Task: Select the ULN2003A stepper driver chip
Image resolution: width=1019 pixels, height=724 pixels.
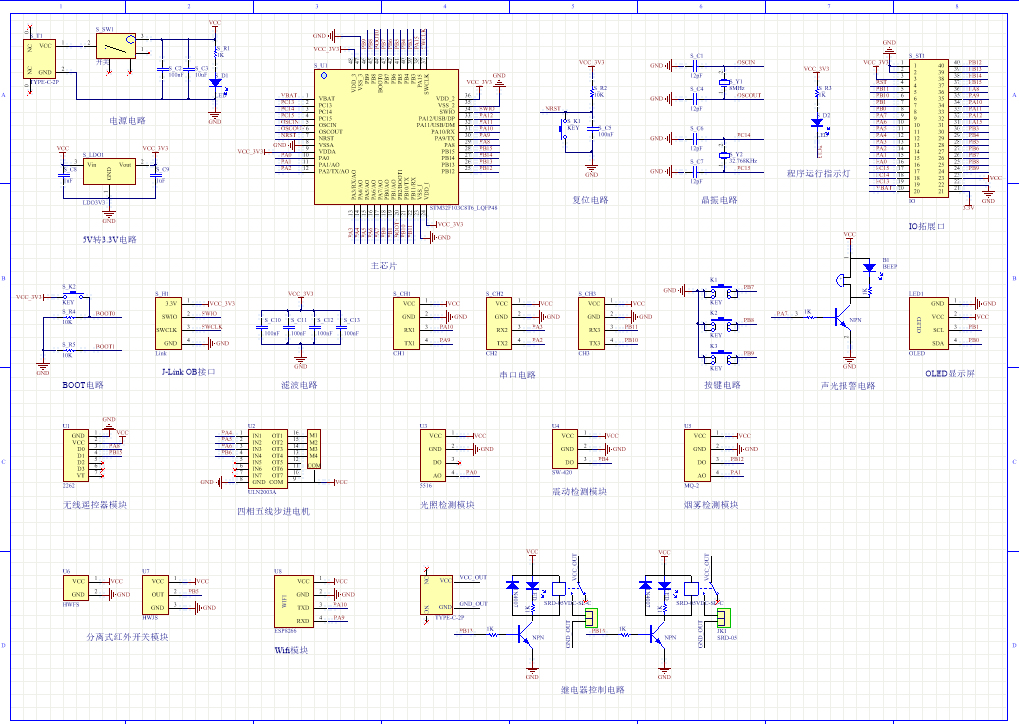Action: (267, 459)
